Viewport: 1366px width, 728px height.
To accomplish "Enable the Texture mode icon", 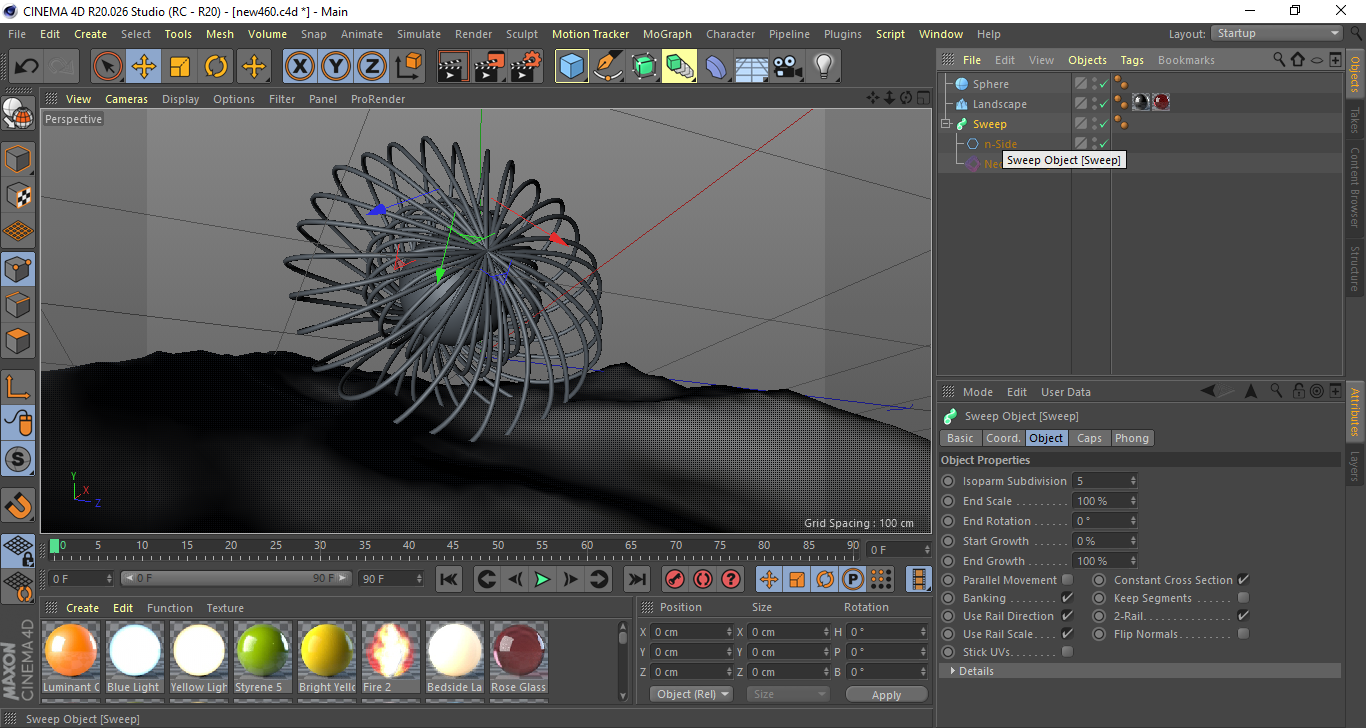I will point(19,195).
